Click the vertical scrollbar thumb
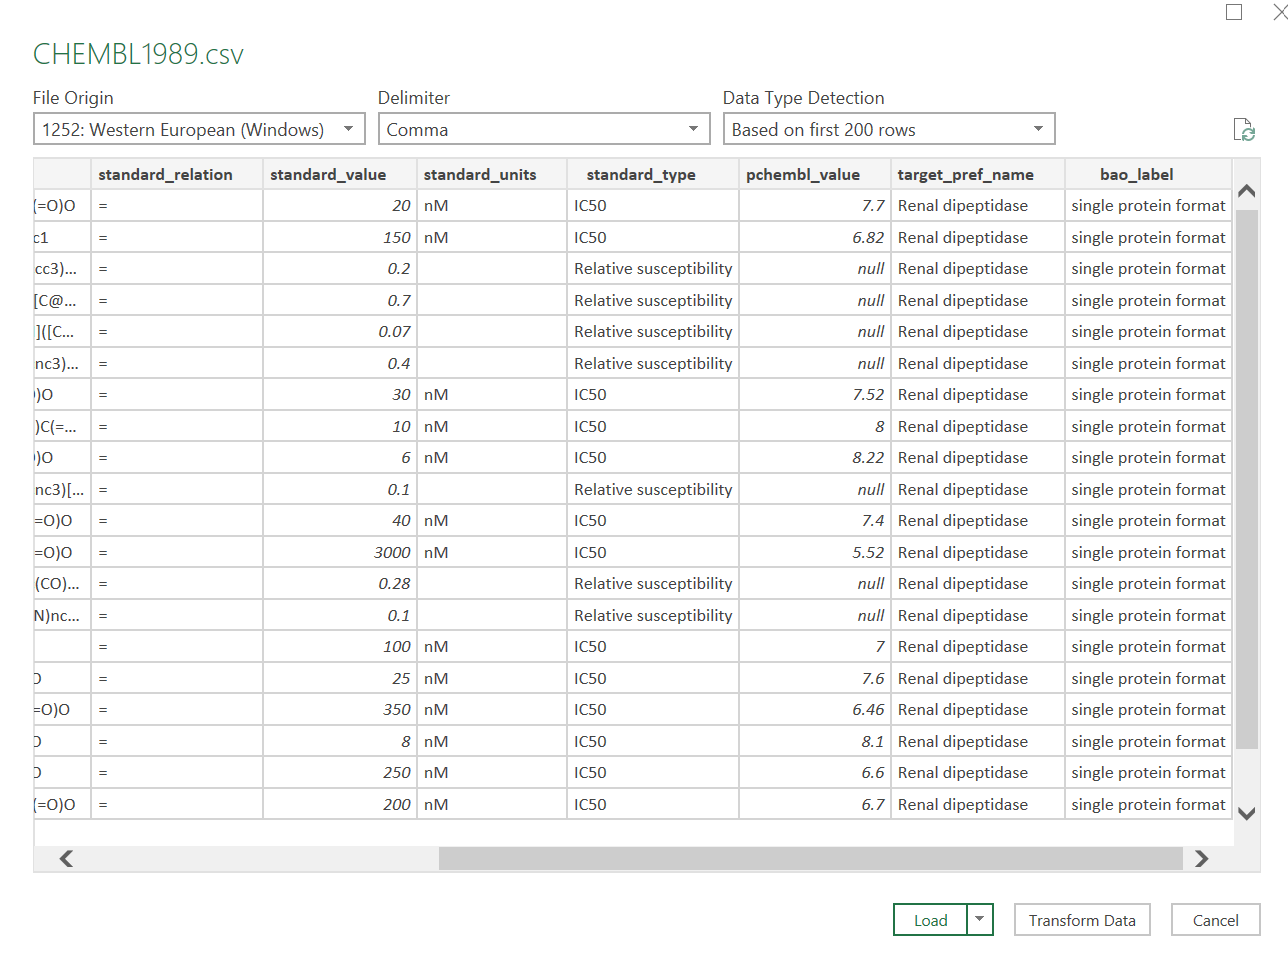The height and width of the screenshot is (973, 1288). tap(1246, 480)
